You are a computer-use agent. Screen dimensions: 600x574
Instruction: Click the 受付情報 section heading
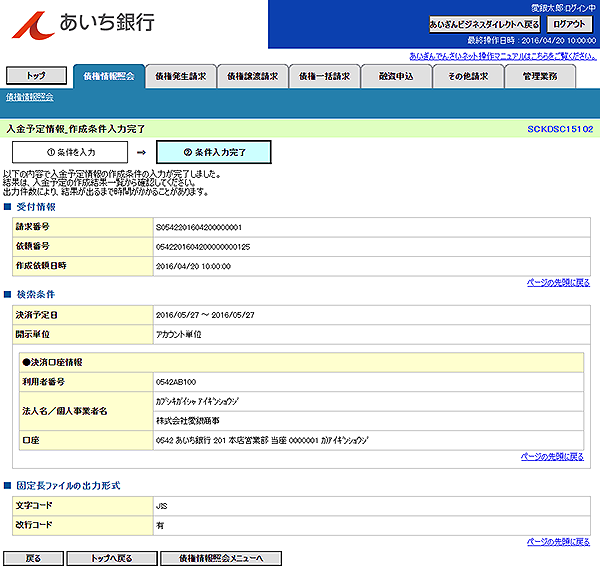pyautogui.click(x=36, y=207)
